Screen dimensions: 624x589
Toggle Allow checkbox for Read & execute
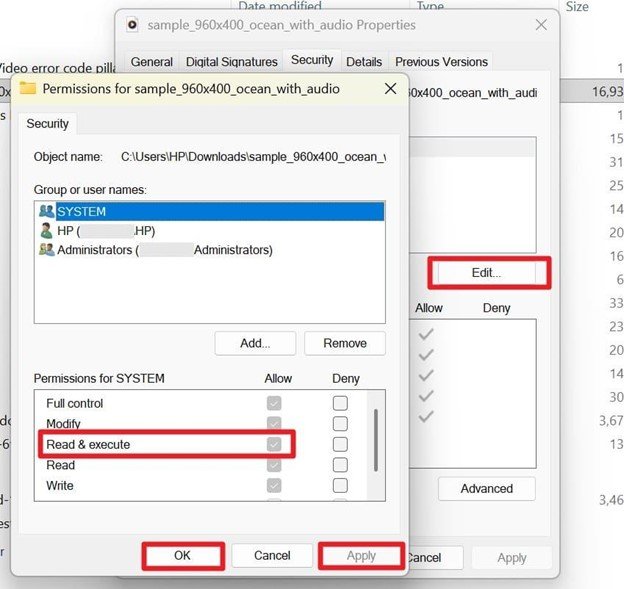click(274, 444)
